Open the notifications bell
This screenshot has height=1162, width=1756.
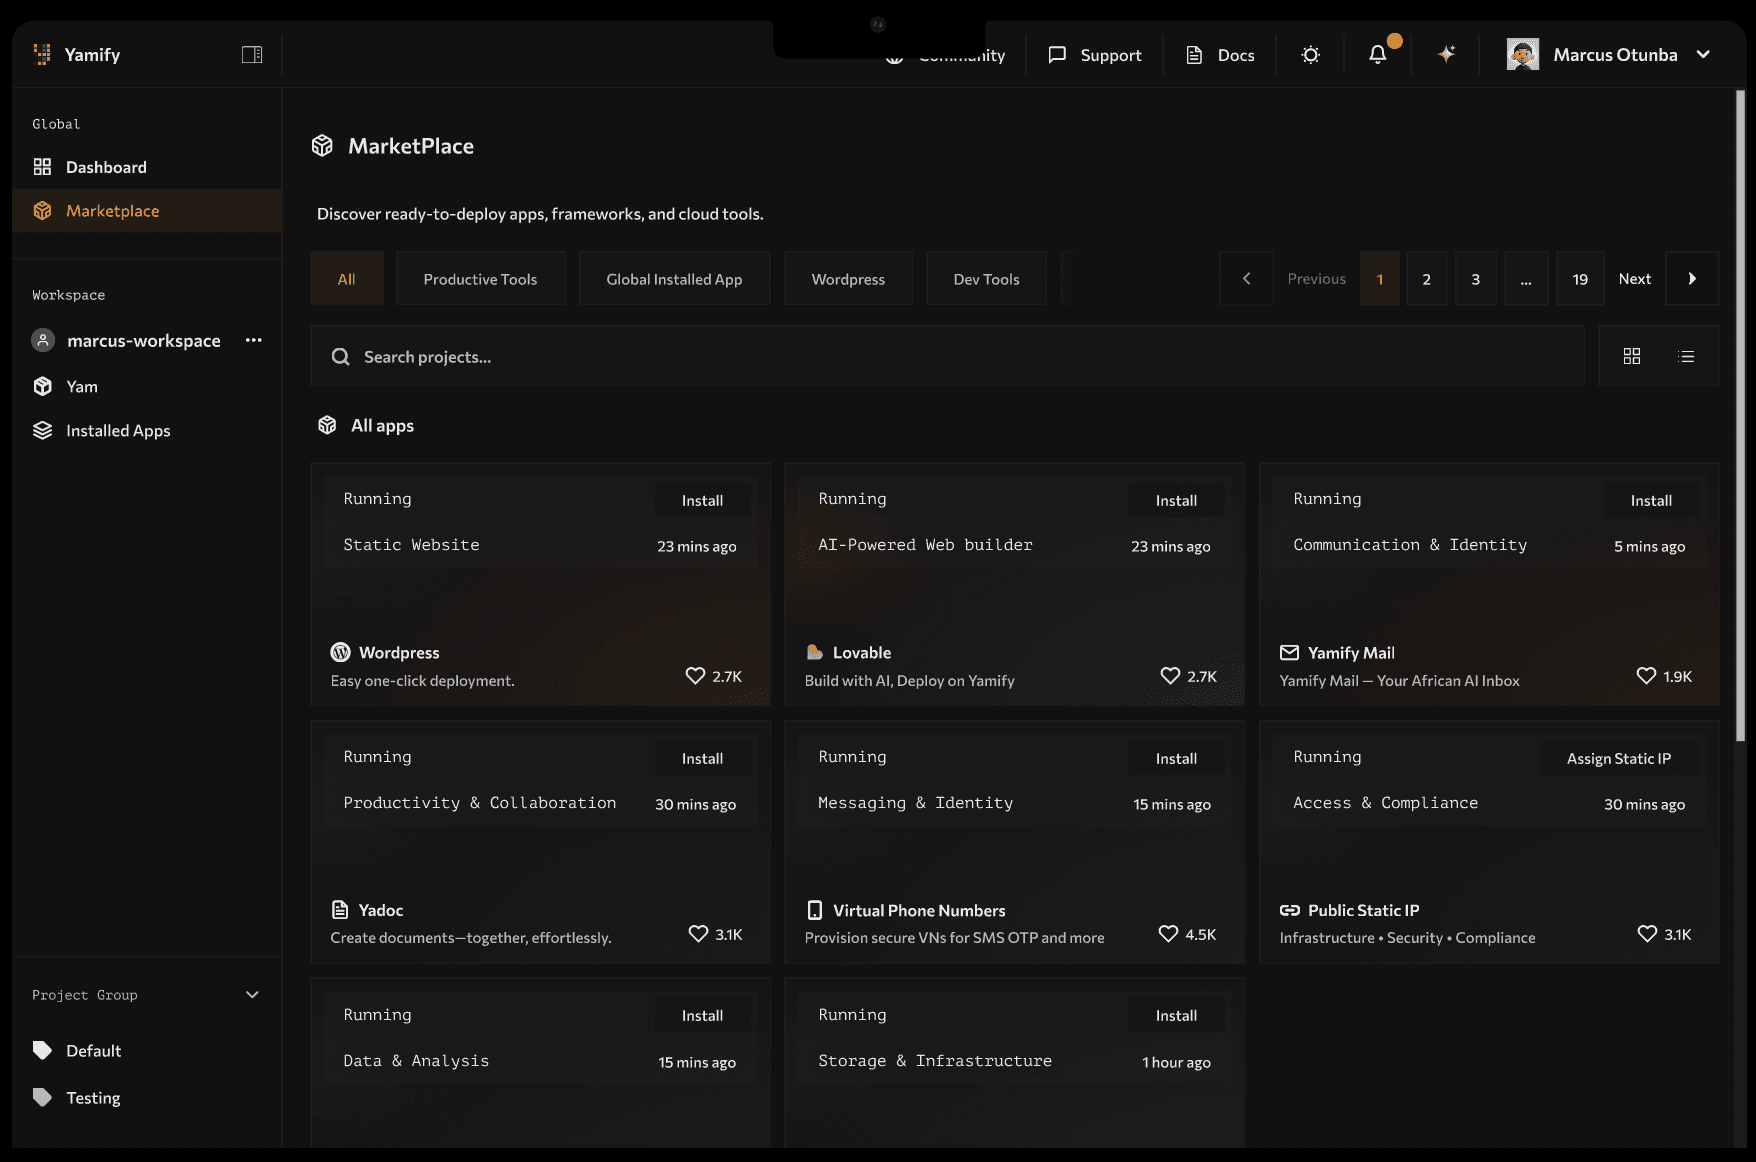coord(1377,55)
